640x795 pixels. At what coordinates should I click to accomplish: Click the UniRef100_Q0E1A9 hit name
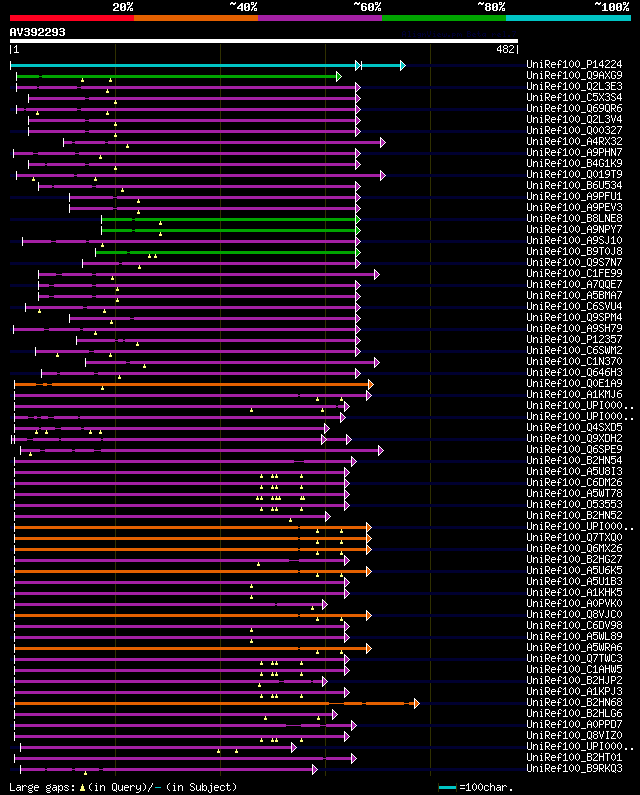pyautogui.click(x=574, y=383)
